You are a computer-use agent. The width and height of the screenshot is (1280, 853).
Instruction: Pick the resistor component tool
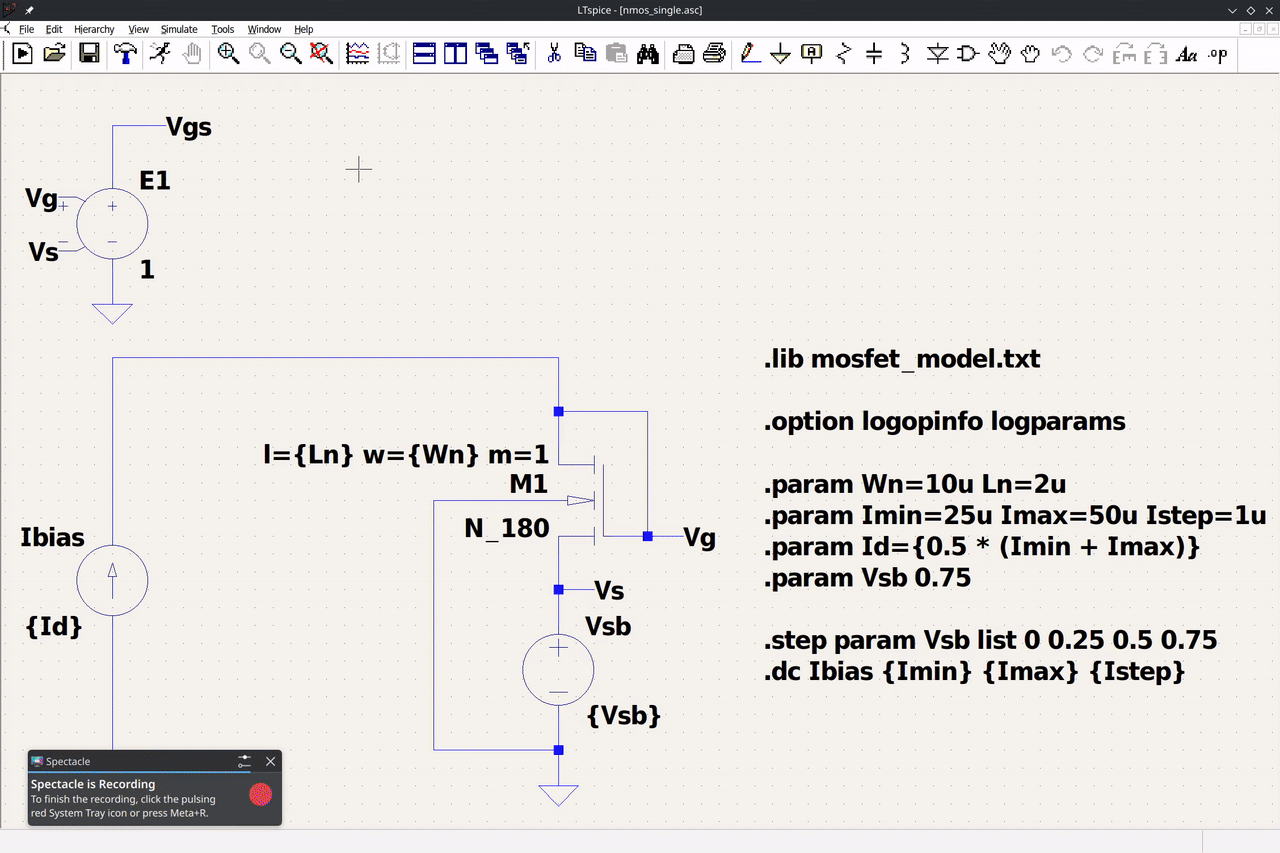[843, 54]
